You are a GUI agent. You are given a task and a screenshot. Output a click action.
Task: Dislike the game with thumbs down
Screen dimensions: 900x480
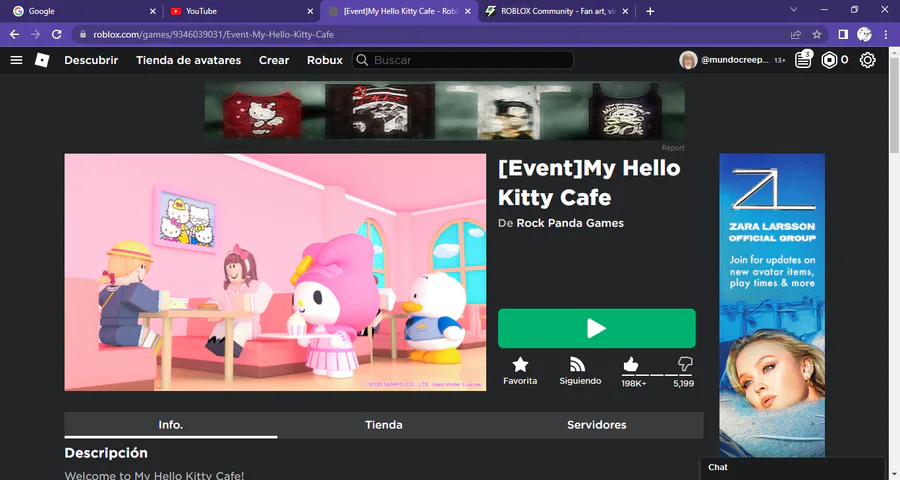[x=685, y=363]
